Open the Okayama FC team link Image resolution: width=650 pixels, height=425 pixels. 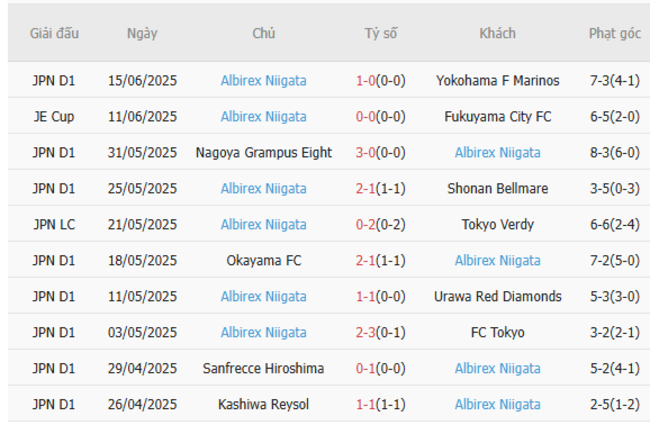(x=263, y=261)
